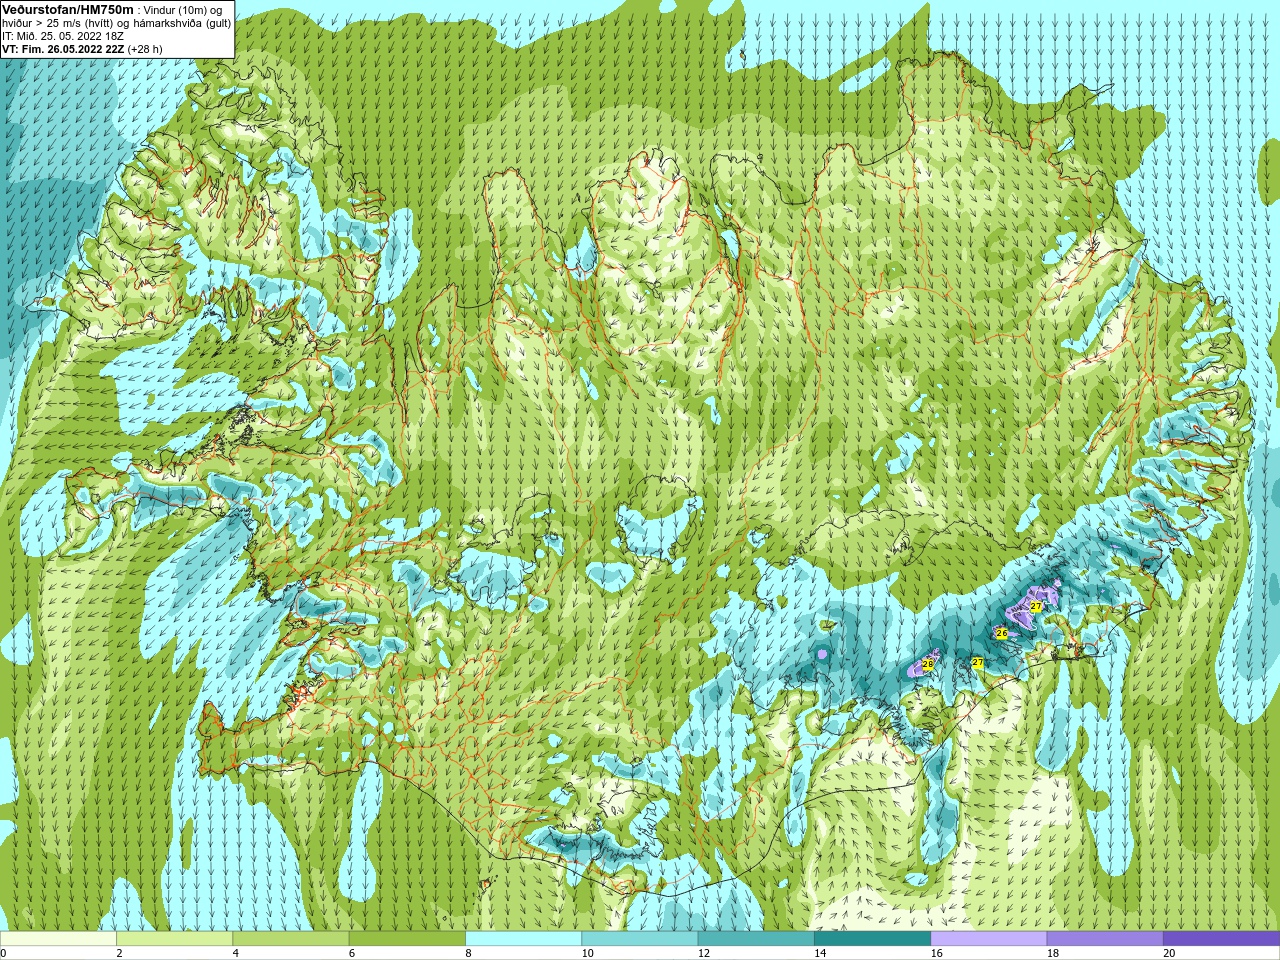Click the scale number 10

587,953
